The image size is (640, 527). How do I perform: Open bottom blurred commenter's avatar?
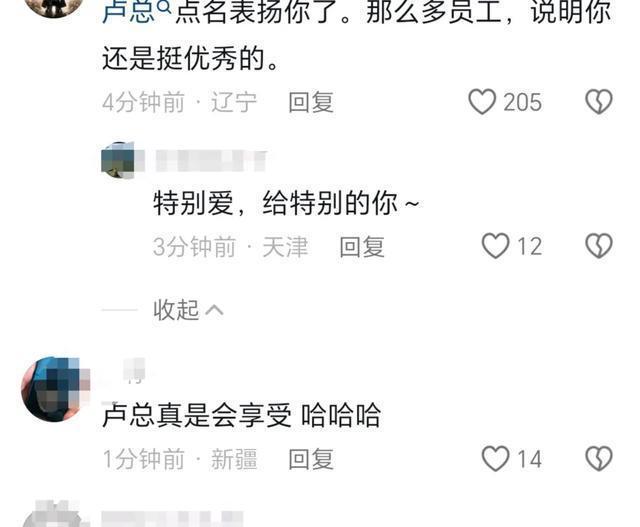[56, 514]
